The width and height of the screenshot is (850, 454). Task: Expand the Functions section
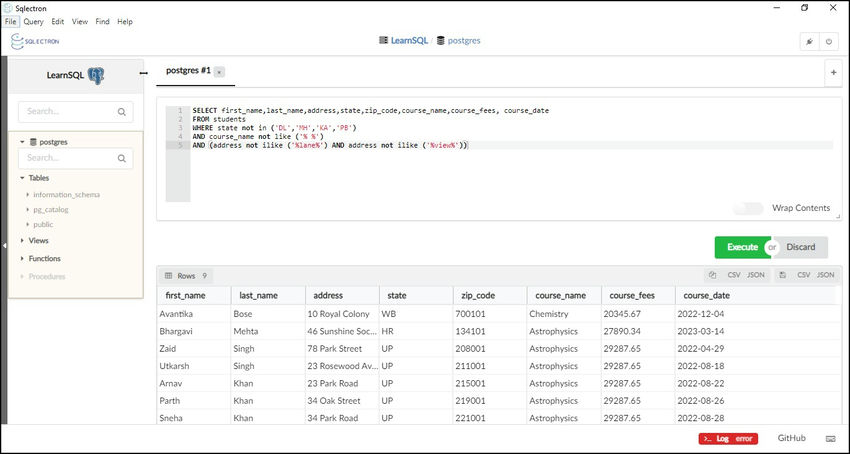[x=21, y=259]
